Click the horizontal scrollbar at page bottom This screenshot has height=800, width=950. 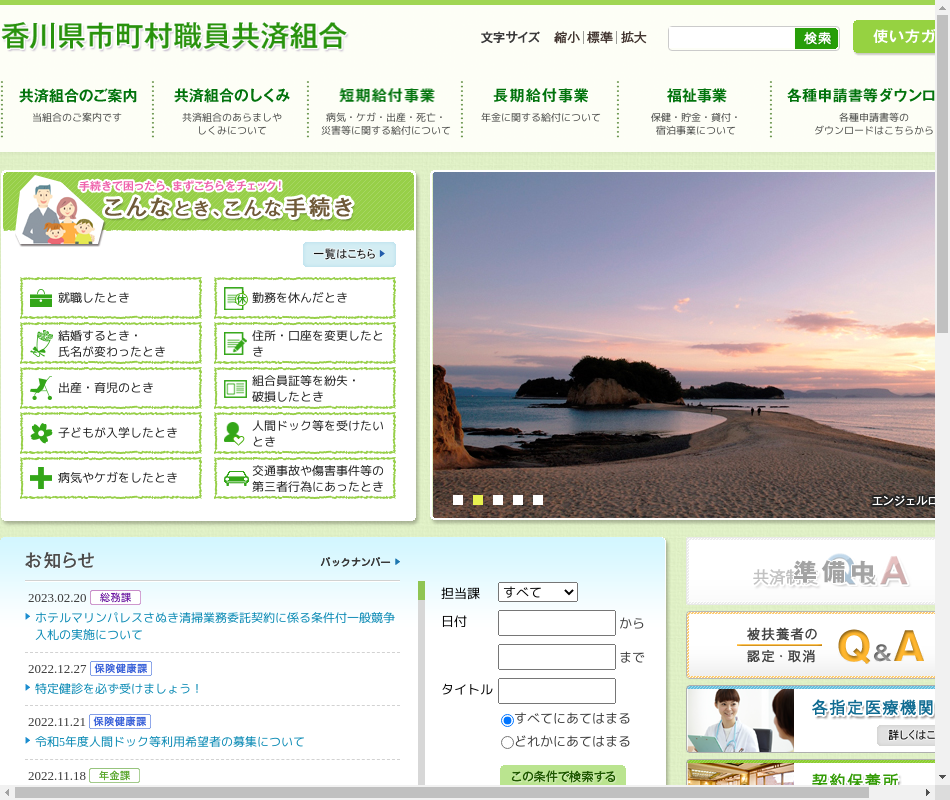point(440,792)
